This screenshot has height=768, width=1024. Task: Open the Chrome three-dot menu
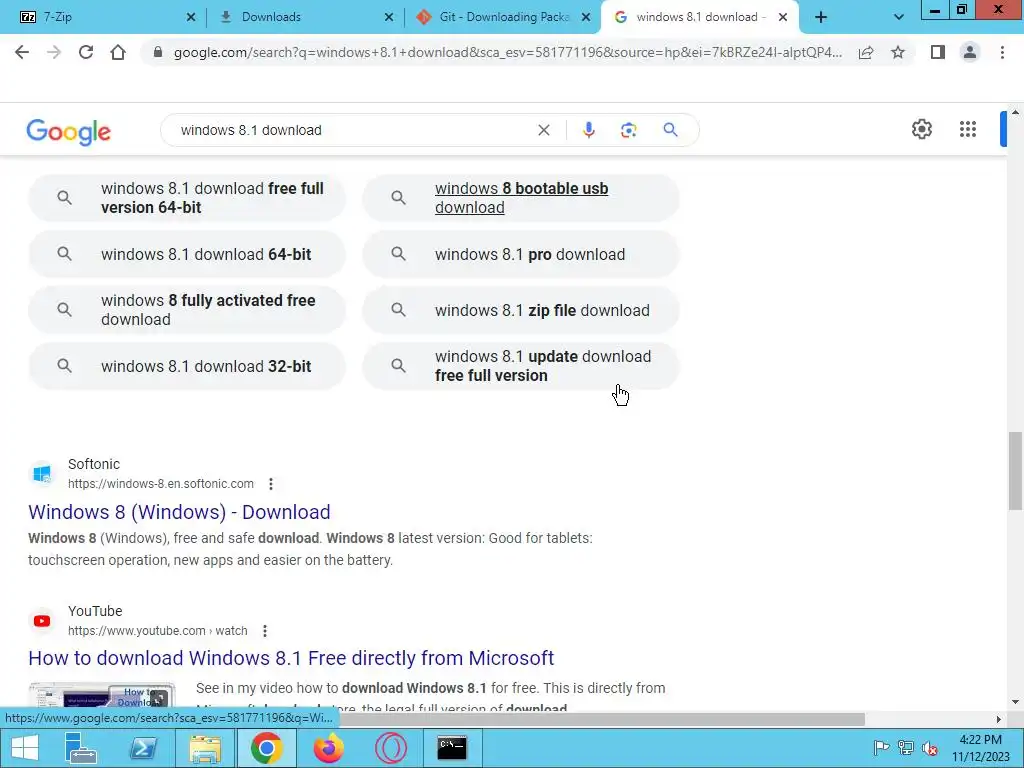1002,52
